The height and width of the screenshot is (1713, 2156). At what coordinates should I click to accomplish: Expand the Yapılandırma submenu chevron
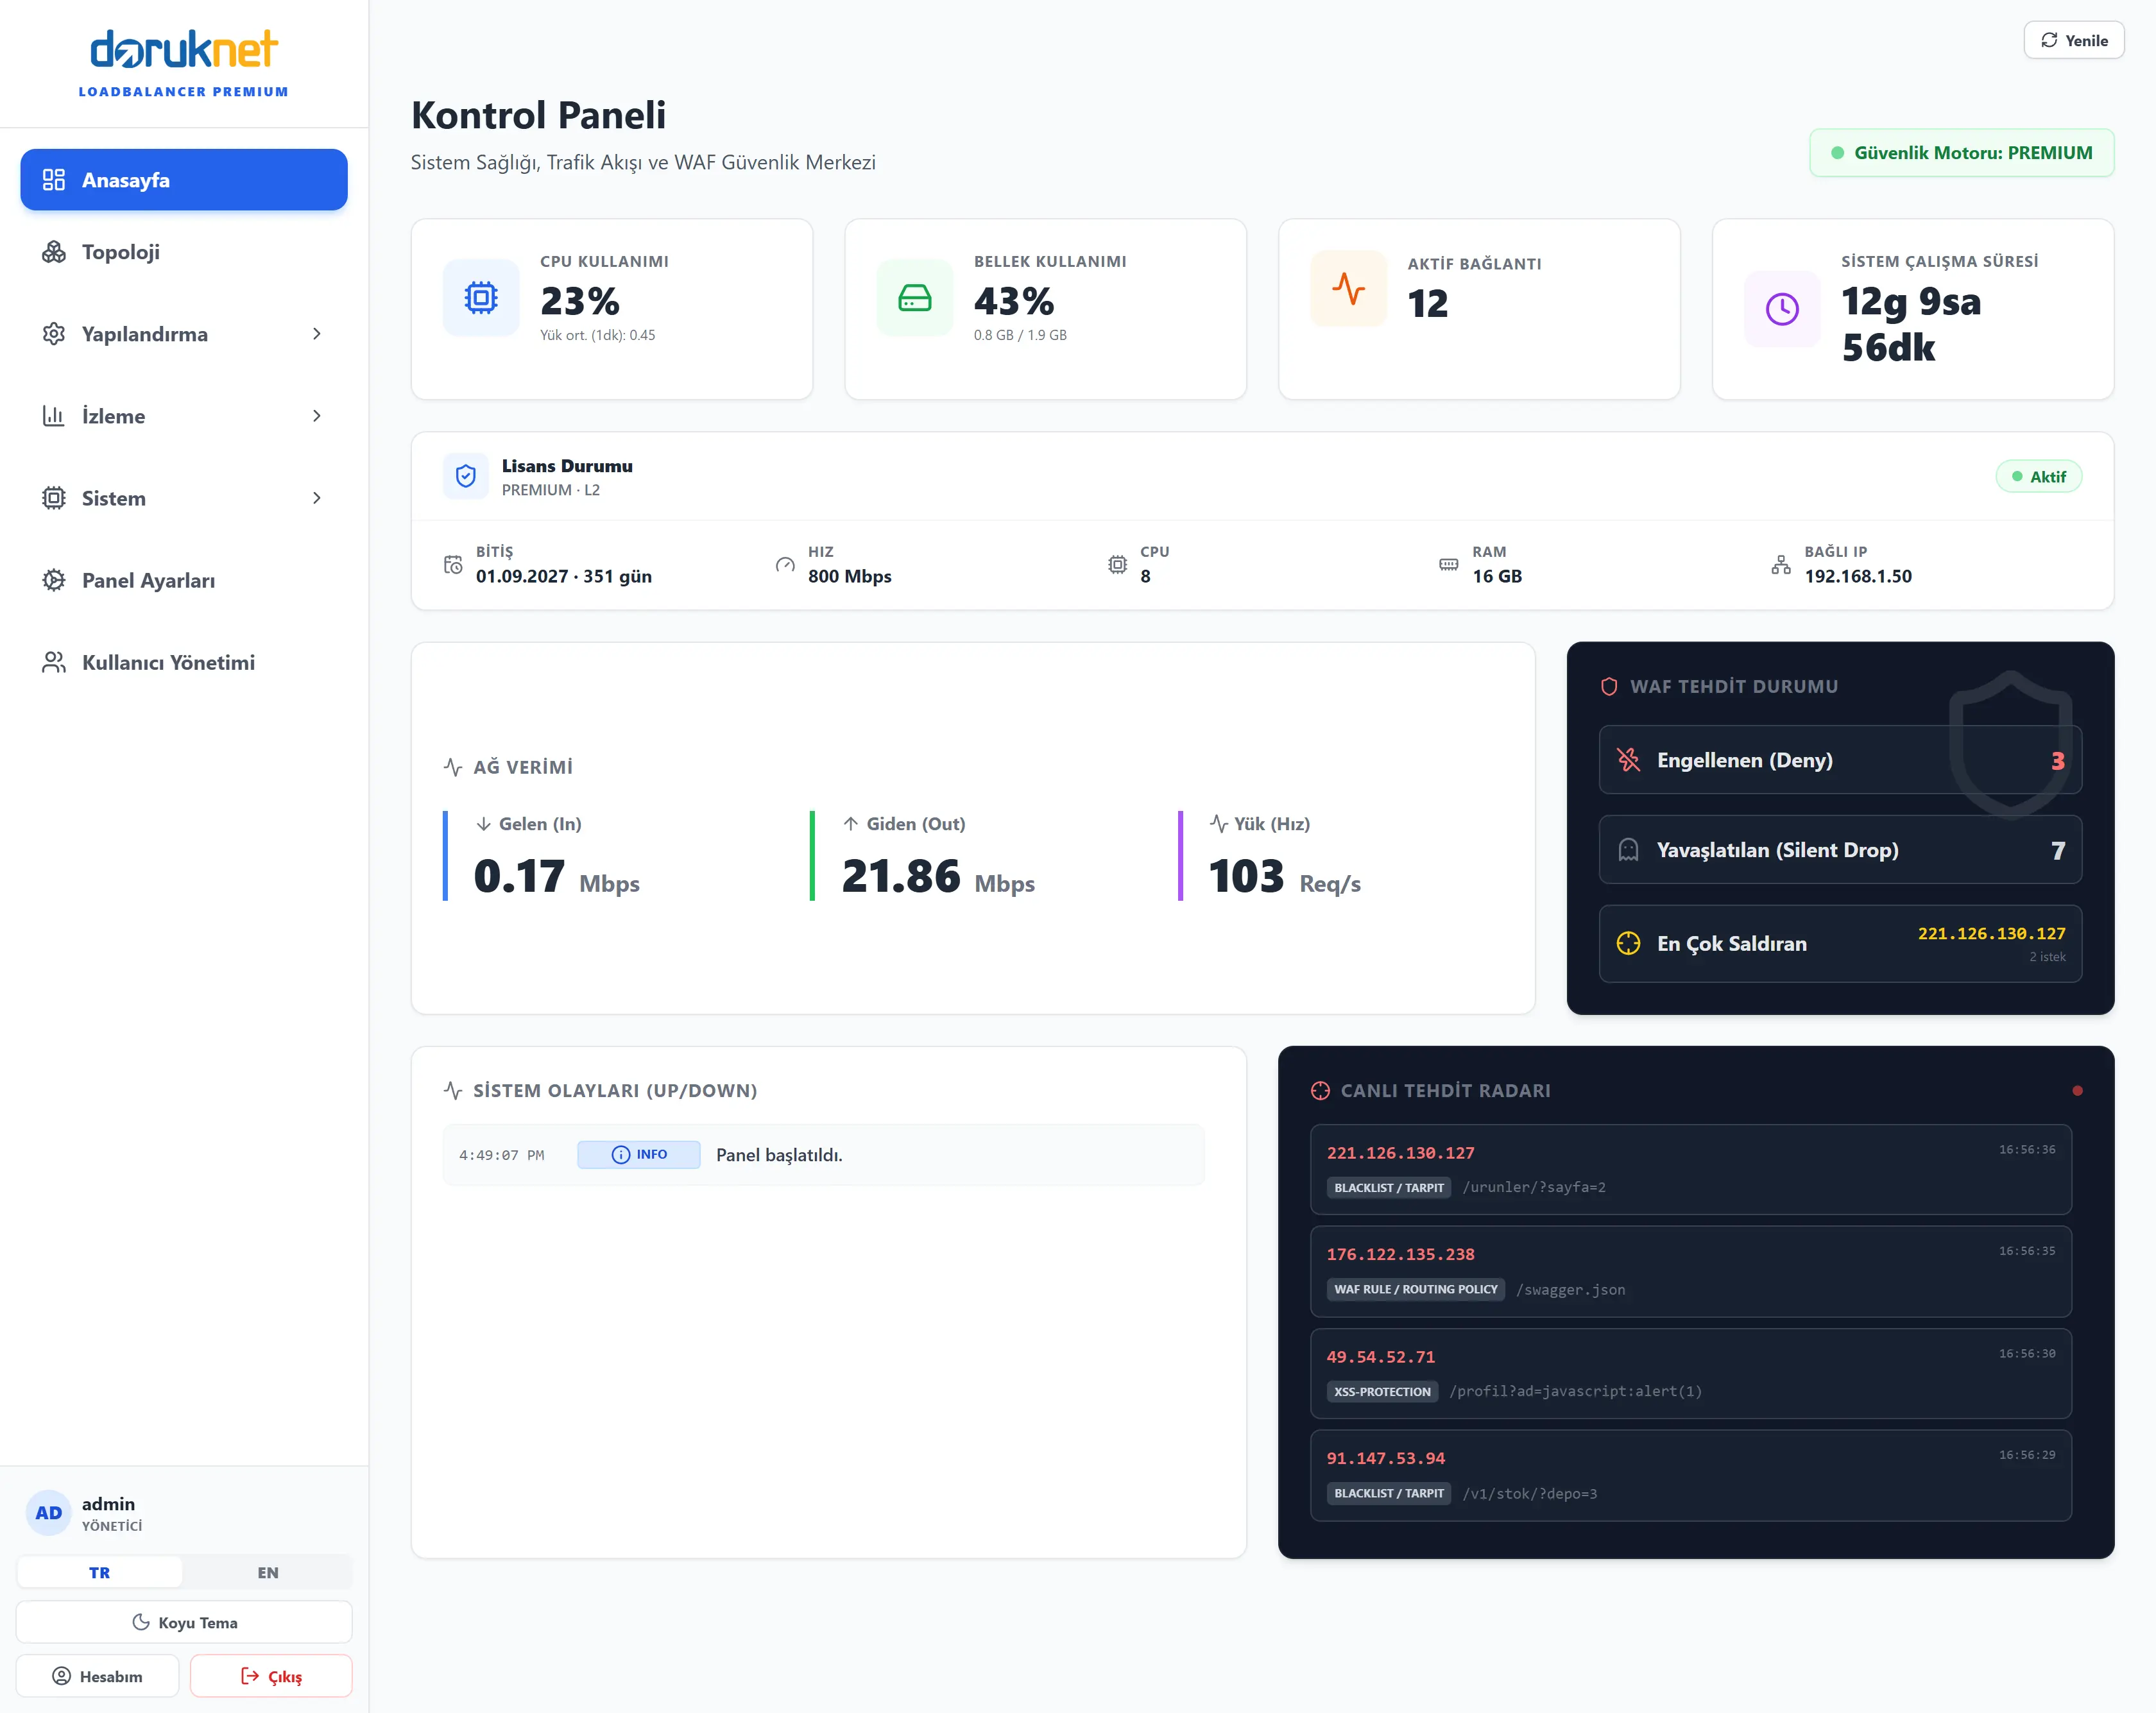click(x=317, y=334)
